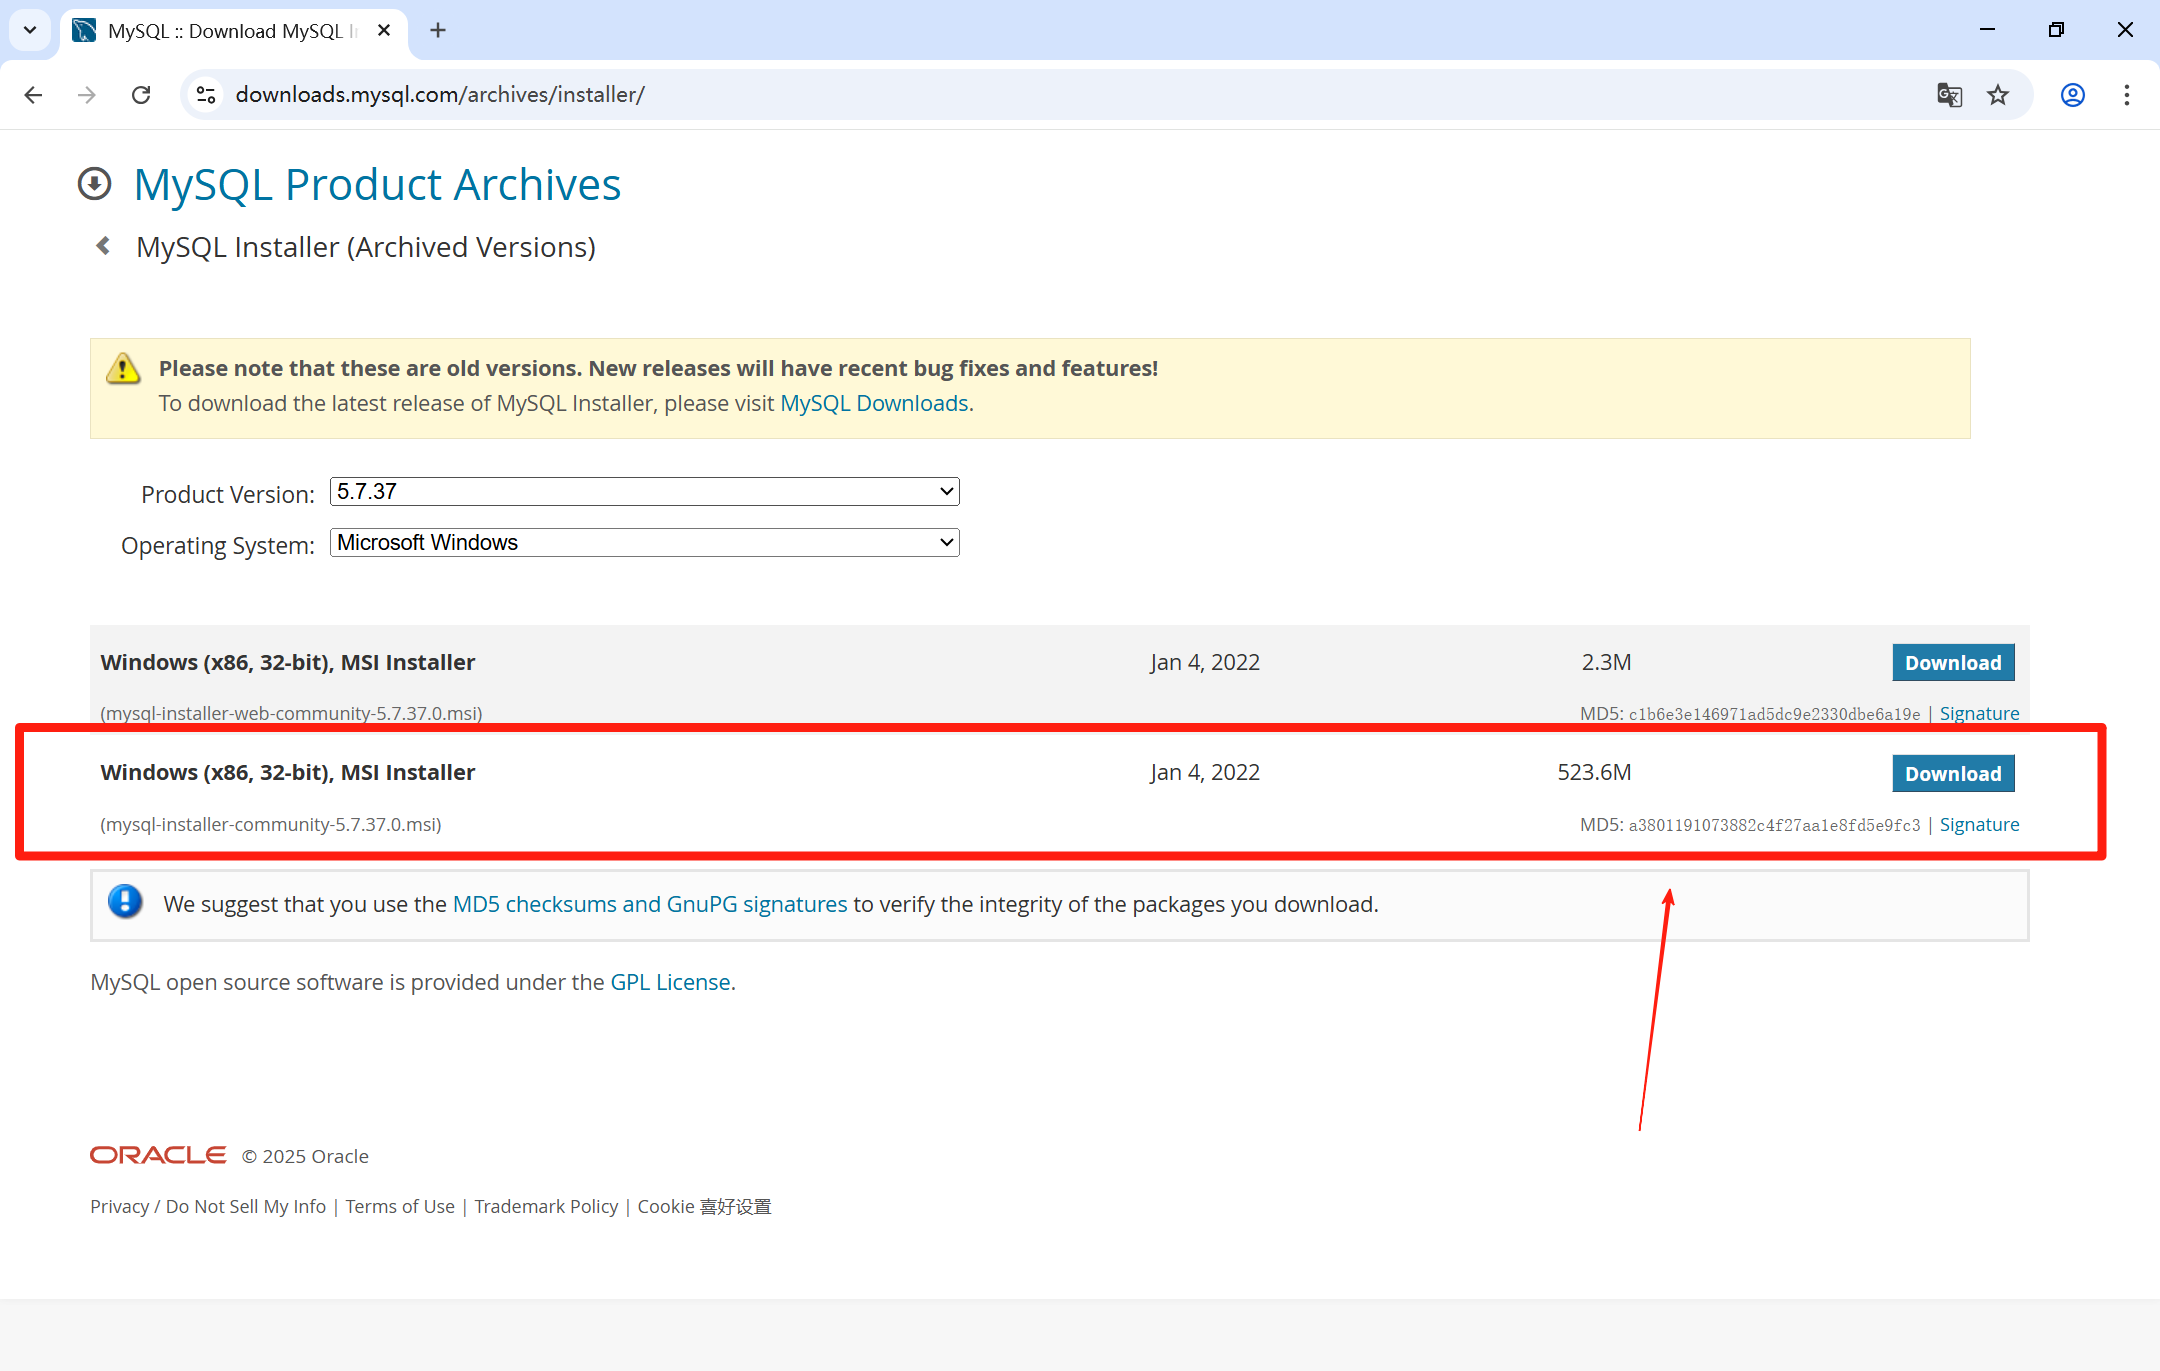The image size is (2160, 1371).
Task: Open a new tab with plus button
Action: pyautogui.click(x=438, y=30)
